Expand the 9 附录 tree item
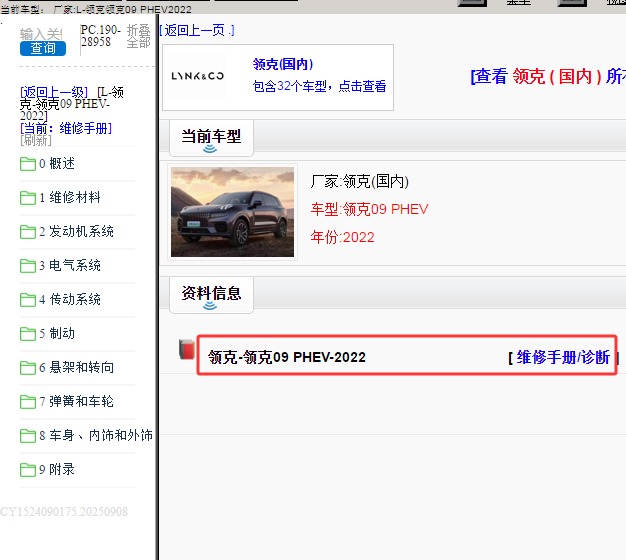The height and width of the screenshot is (560, 626). [57, 469]
